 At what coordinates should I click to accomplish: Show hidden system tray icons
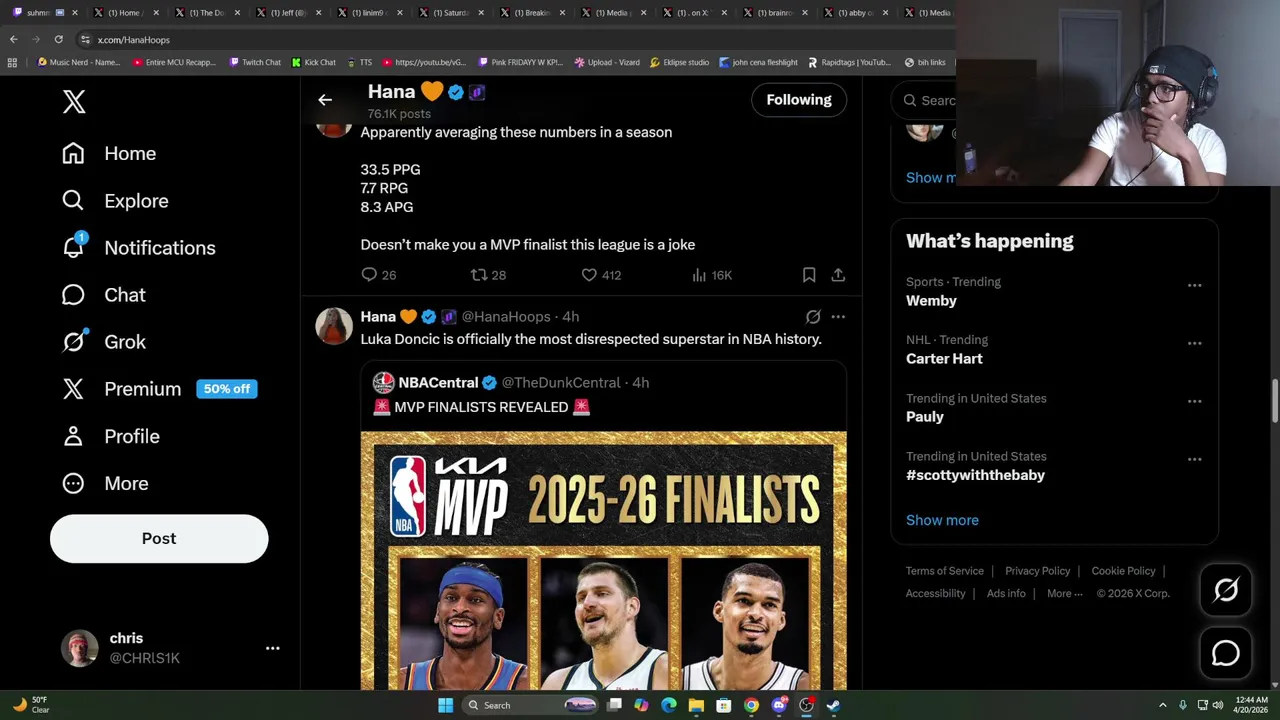pyautogui.click(x=1162, y=705)
